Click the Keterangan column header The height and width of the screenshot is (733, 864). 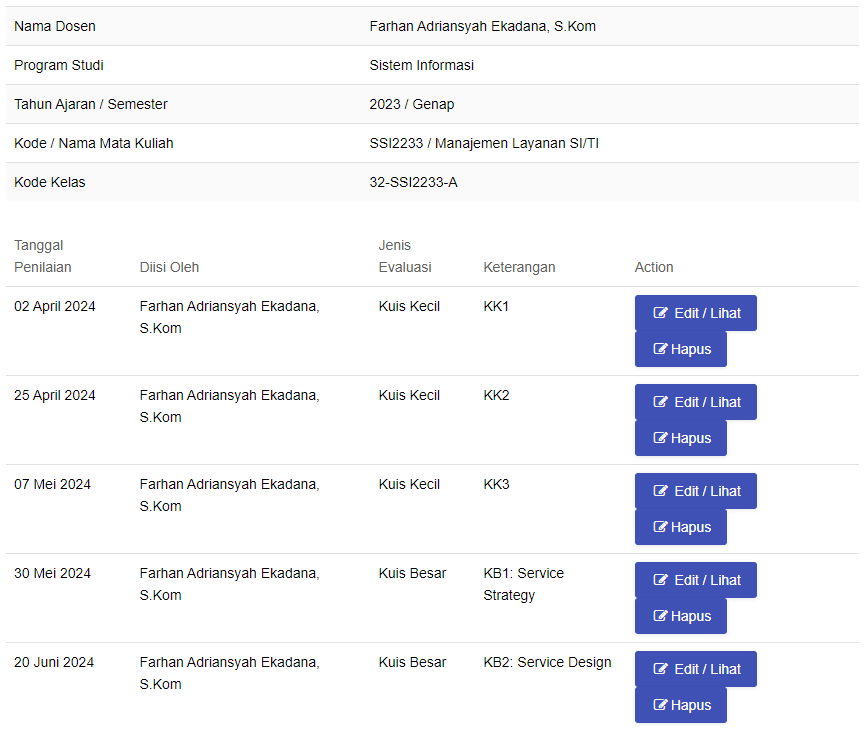519,267
